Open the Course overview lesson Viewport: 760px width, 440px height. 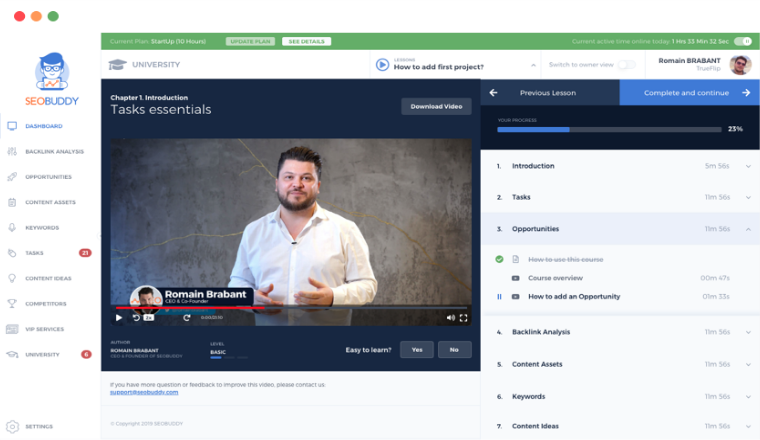click(x=555, y=278)
